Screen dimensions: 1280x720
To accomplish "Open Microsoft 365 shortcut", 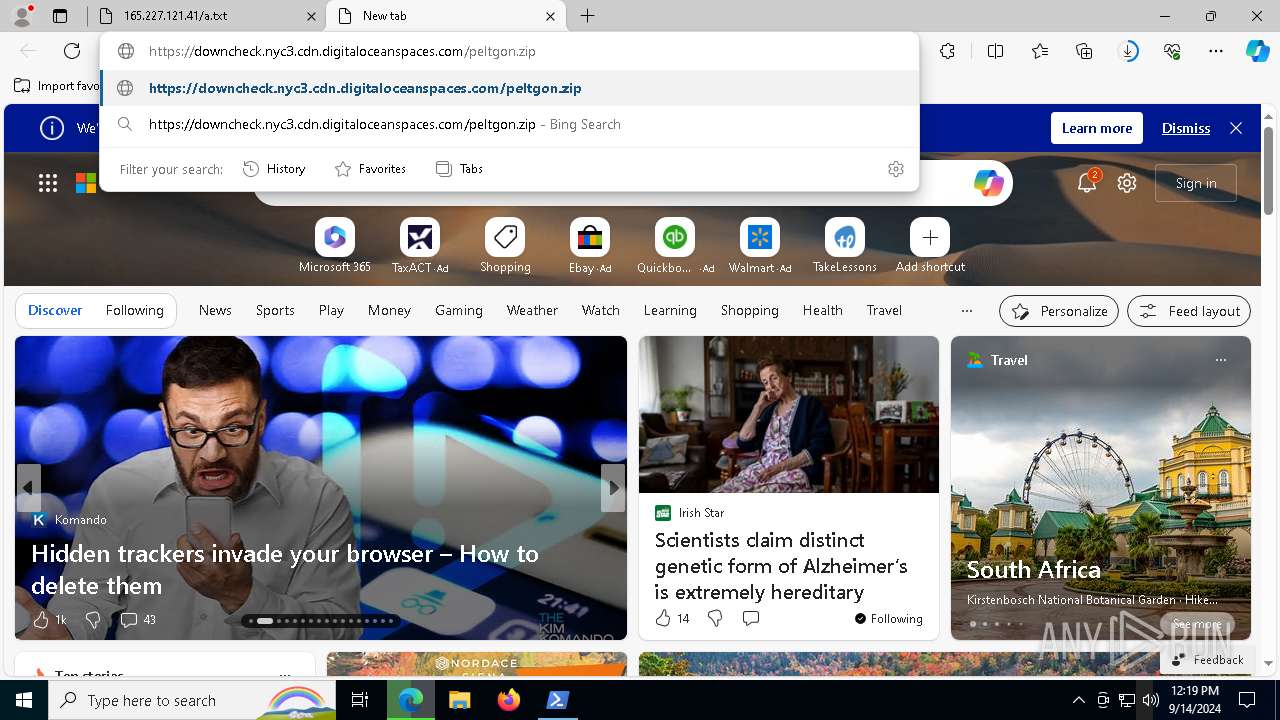I will tap(335, 247).
